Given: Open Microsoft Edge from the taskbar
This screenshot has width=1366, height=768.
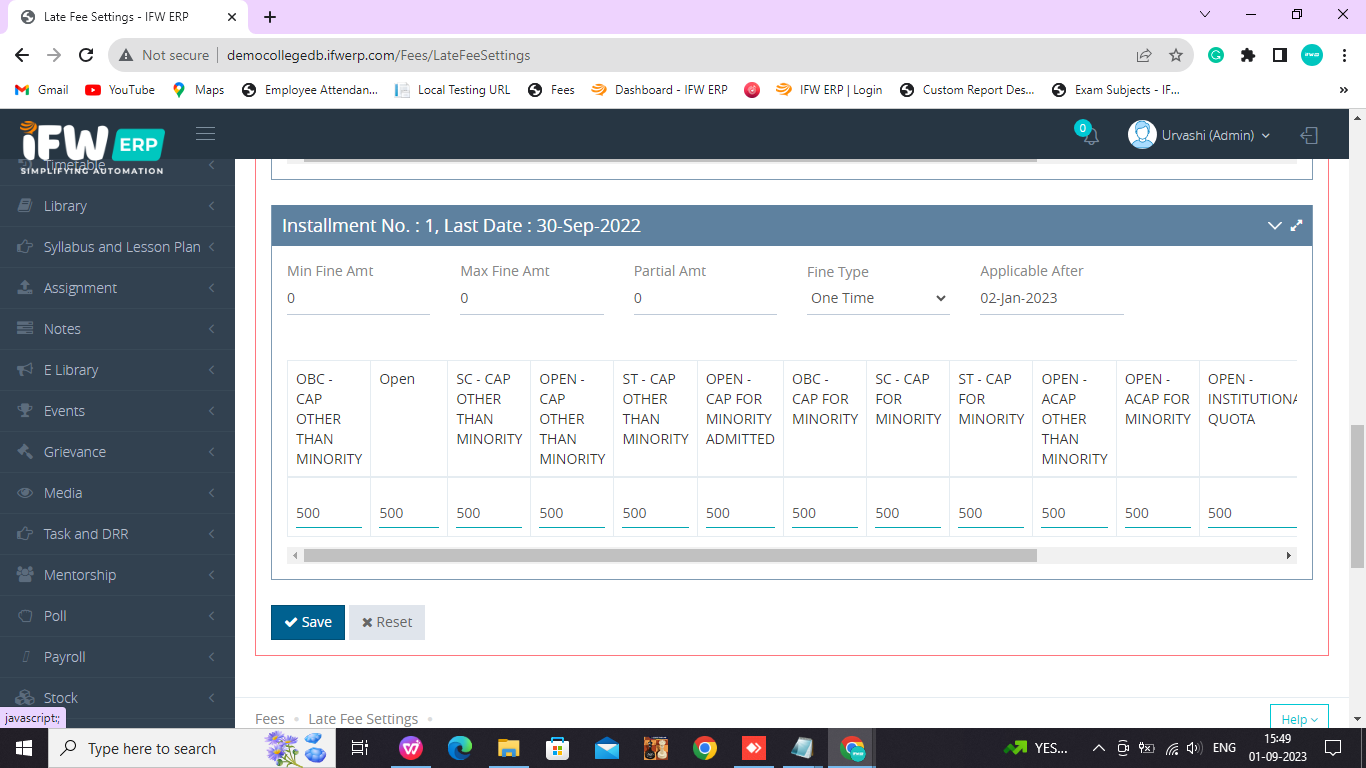Looking at the screenshot, I should point(459,748).
